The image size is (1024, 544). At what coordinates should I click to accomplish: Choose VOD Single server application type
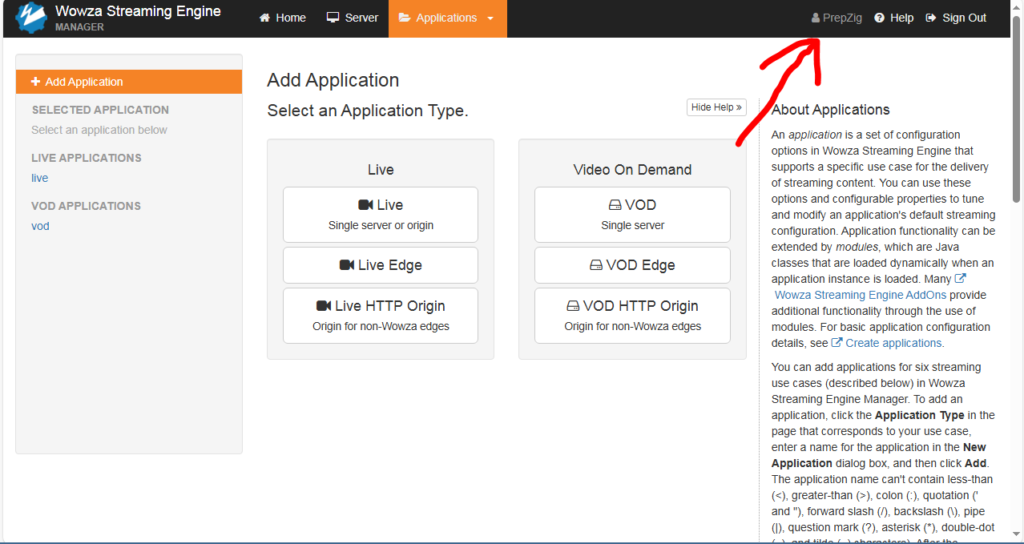point(632,215)
